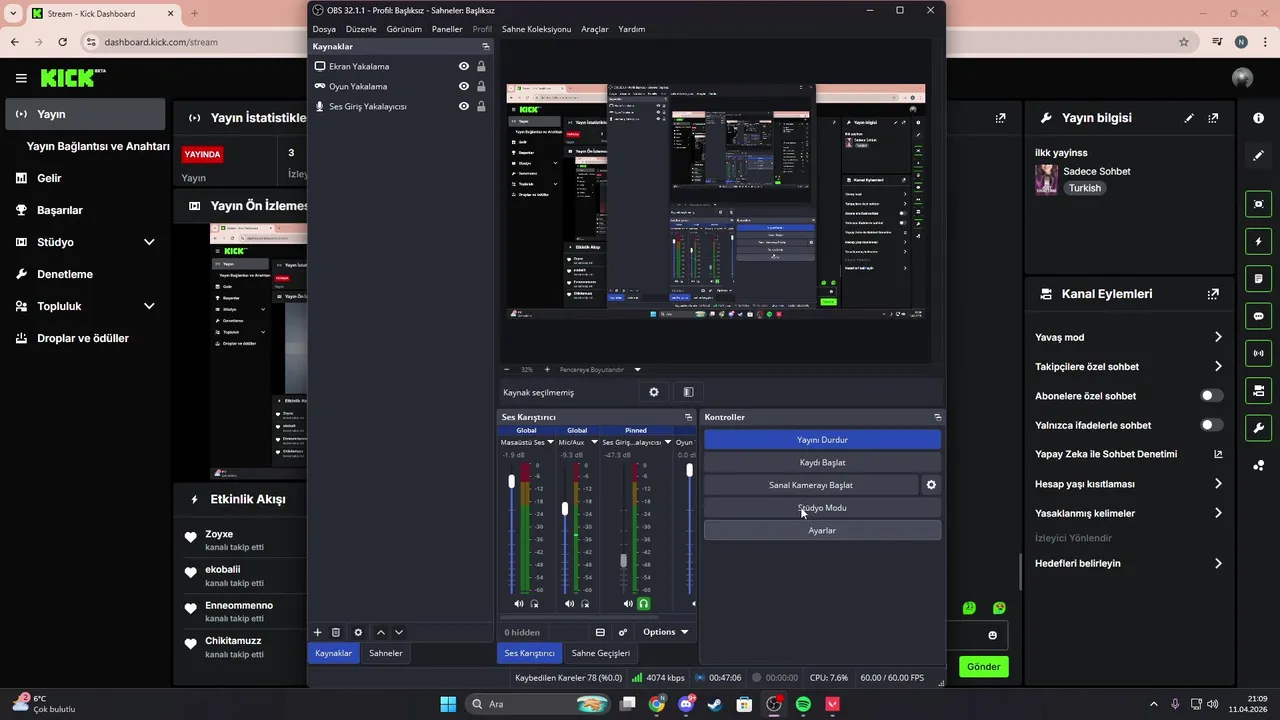Open Spotify from the taskbar
Screen dimensions: 1280x720
coord(803,704)
